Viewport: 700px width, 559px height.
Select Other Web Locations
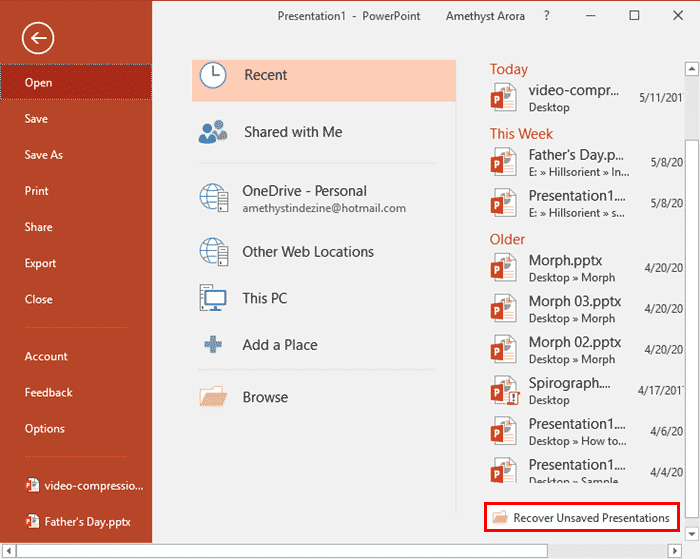tap(324, 252)
